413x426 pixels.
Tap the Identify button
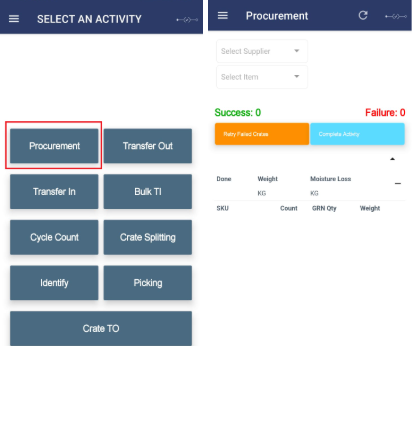tap(54, 283)
